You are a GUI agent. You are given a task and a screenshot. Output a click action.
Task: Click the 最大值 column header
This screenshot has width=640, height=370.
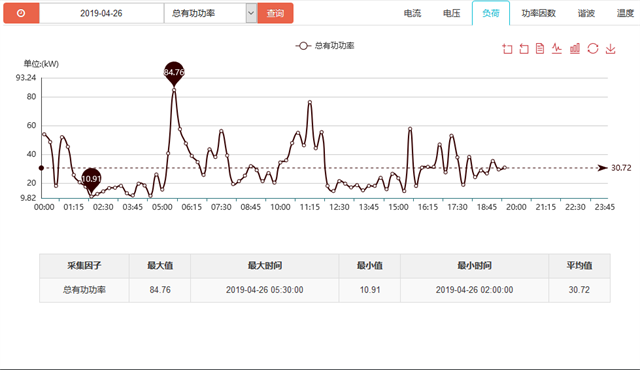coord(160,266)
